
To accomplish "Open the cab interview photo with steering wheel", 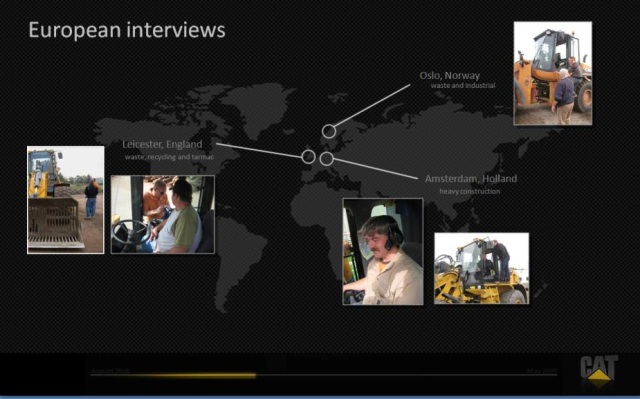I will (x=163, y=215).
